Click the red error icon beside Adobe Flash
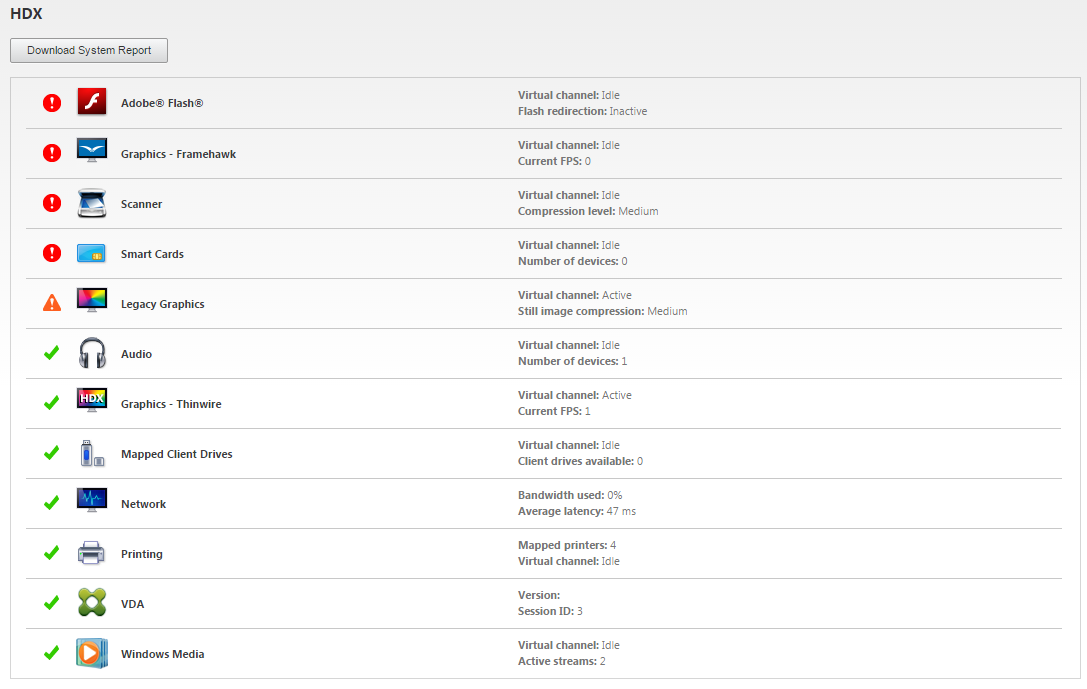Viewport: 1087px width, 689px height. pyautogui.click(x=52, y=103)
